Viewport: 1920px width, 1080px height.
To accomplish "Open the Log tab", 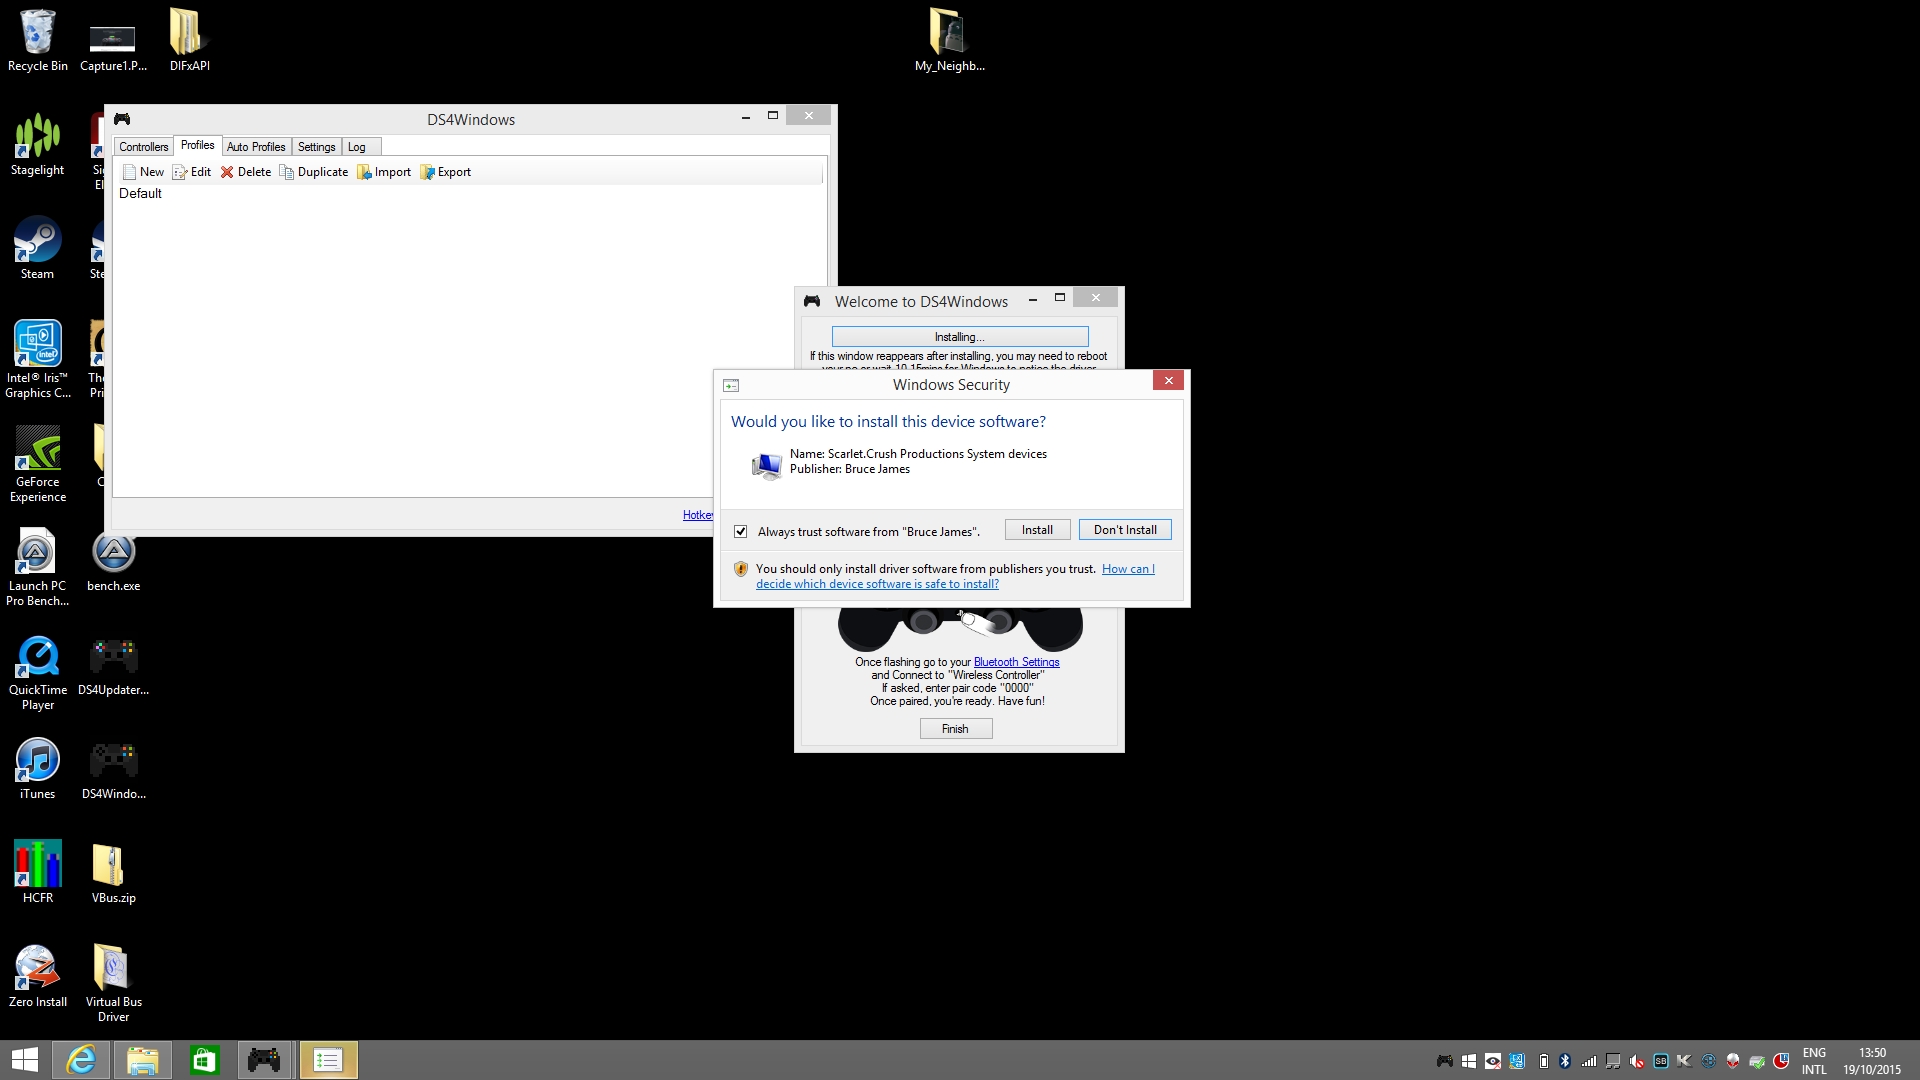I will (356, 147).
